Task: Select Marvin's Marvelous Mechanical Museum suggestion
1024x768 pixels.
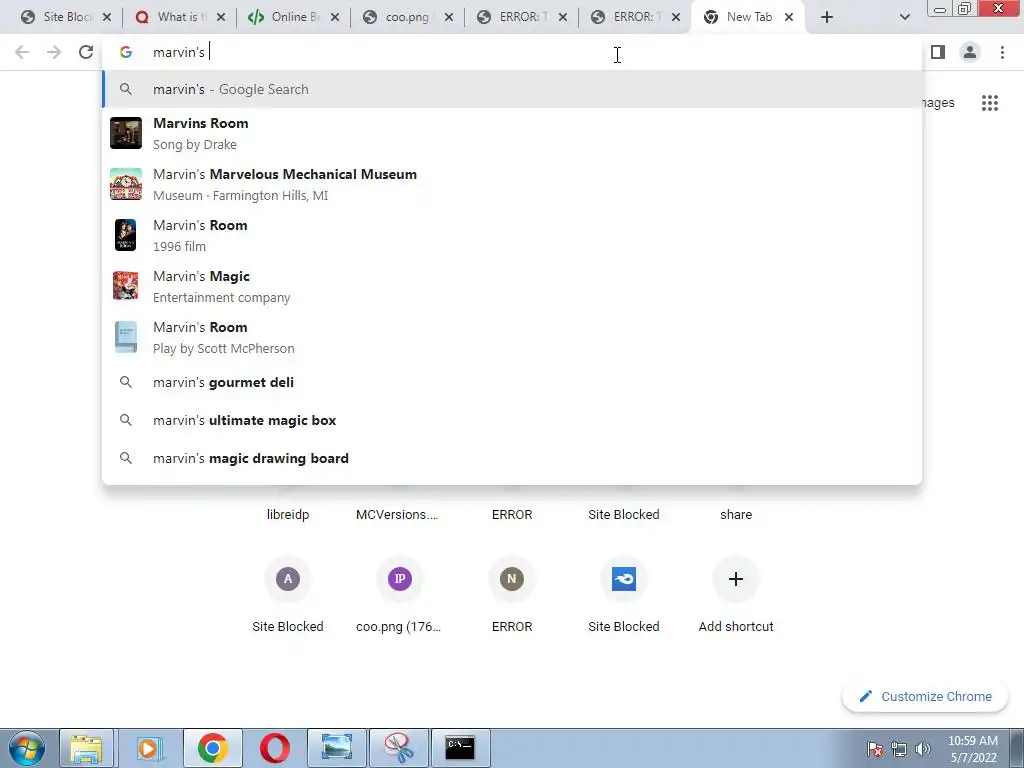Action: tap(512, 184)
